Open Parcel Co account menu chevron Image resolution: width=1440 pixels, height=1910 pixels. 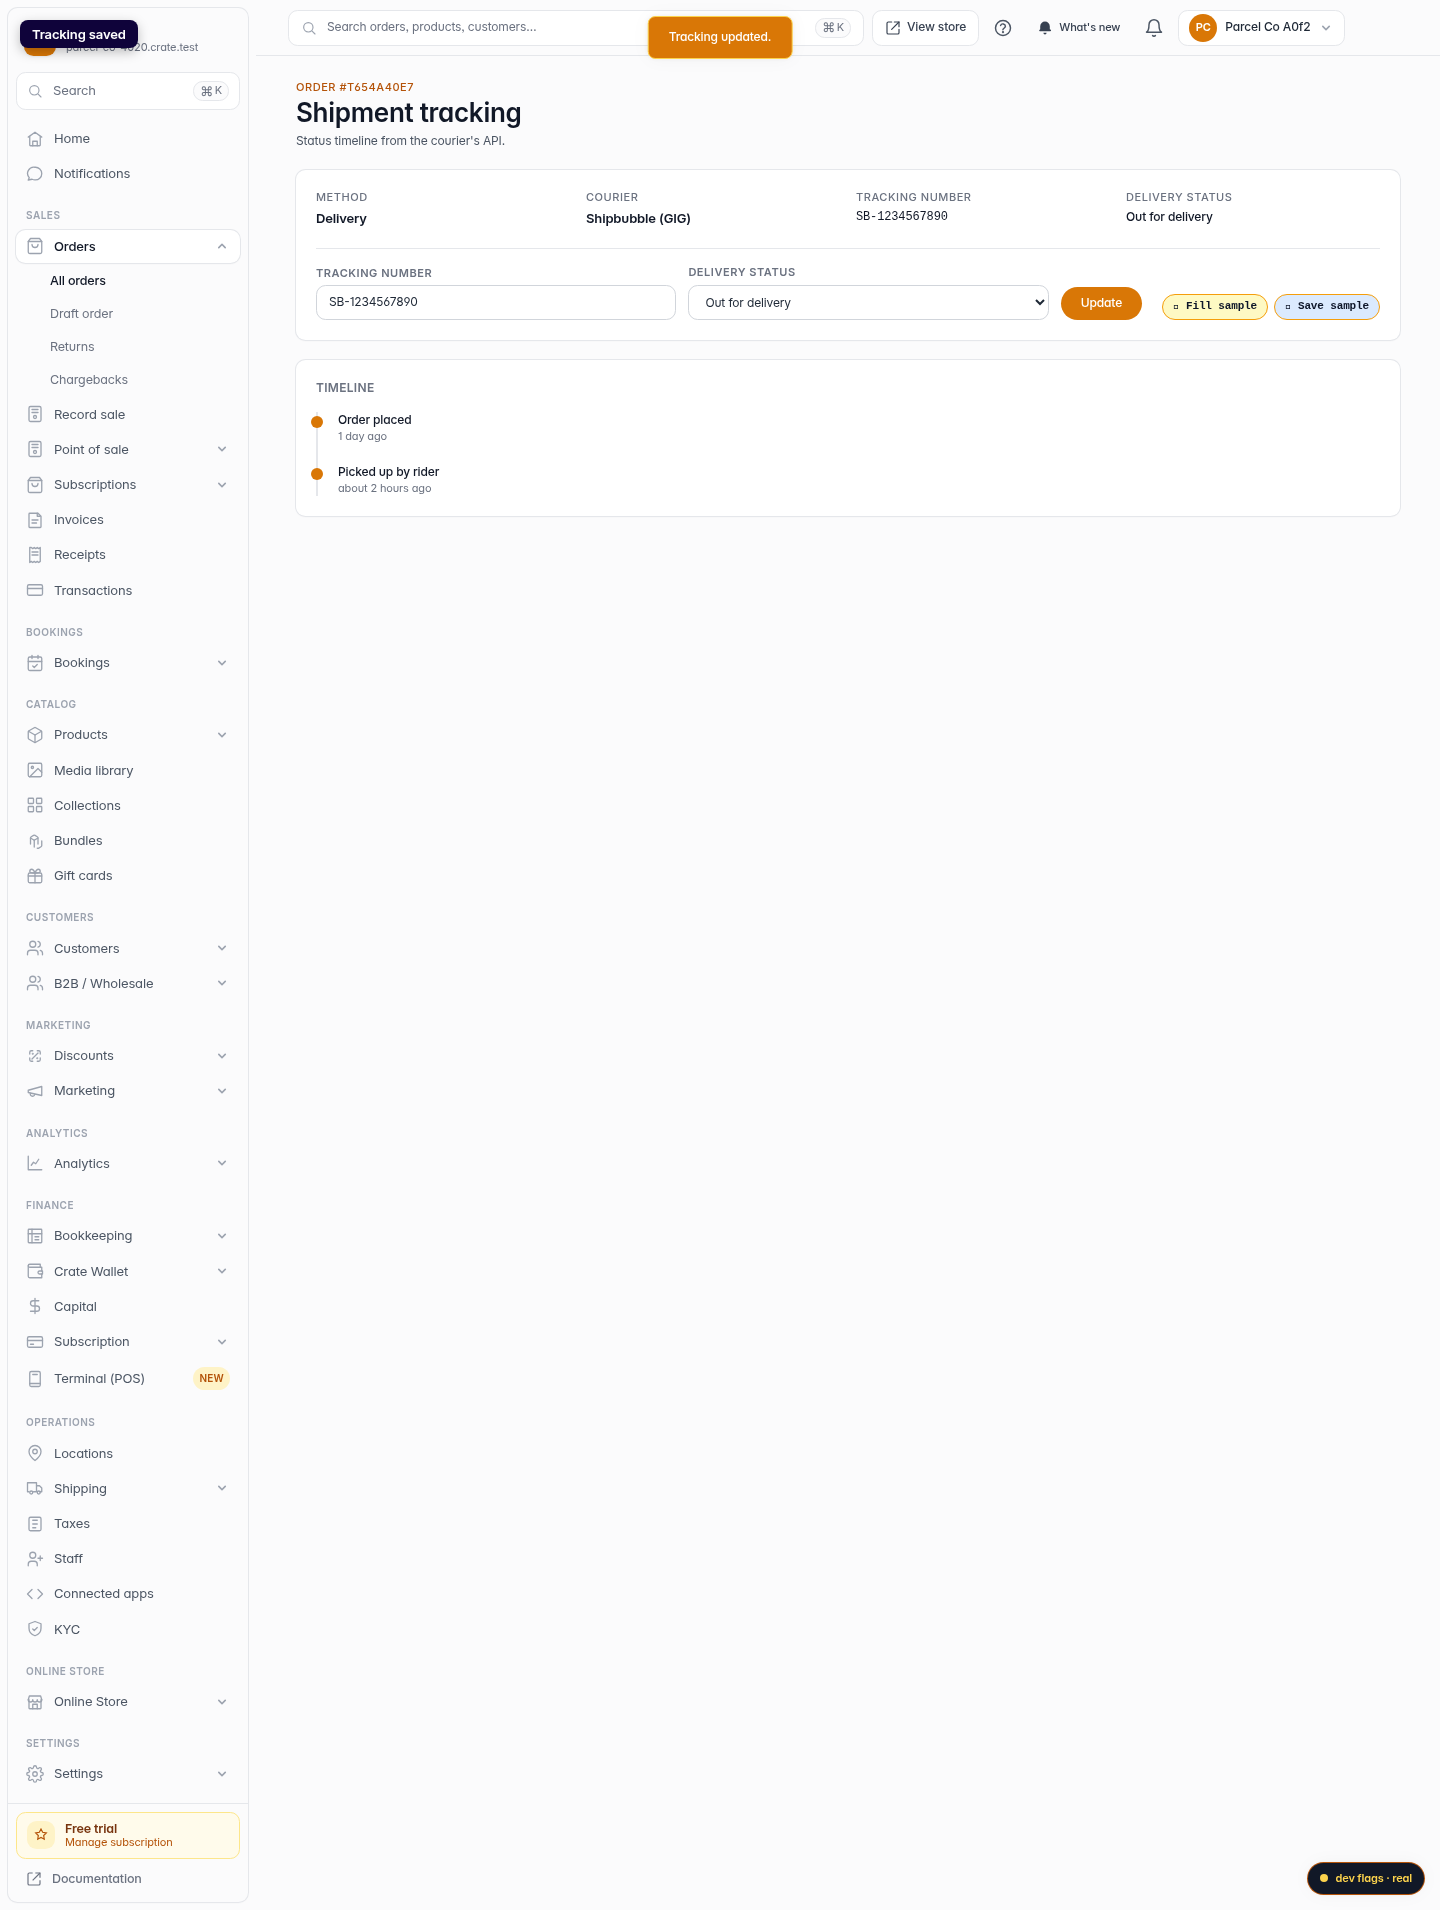click(x=1326, y=28)
